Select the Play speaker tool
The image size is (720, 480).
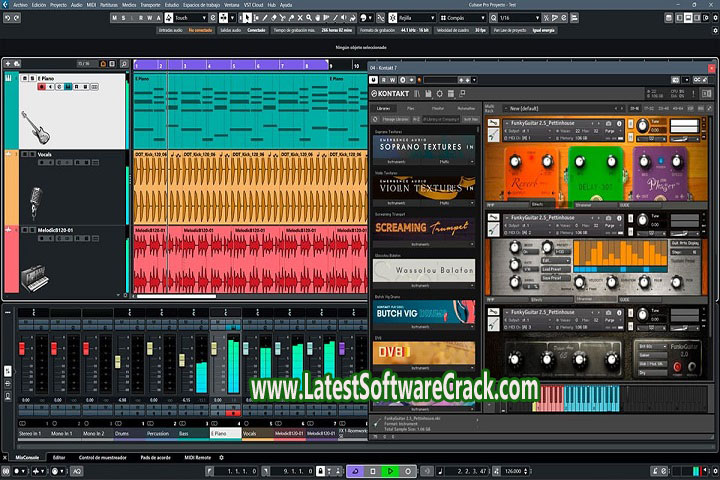pyautogui.click(x=344, y=18)
